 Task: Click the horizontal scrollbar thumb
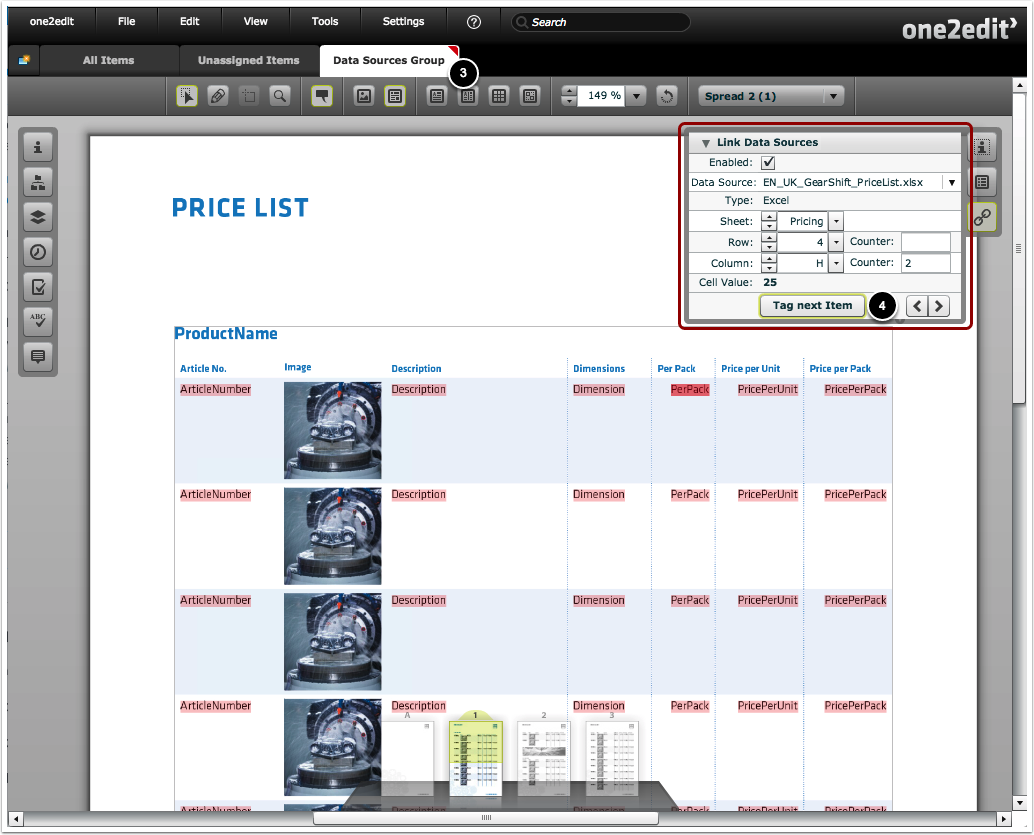coord(486,819)
